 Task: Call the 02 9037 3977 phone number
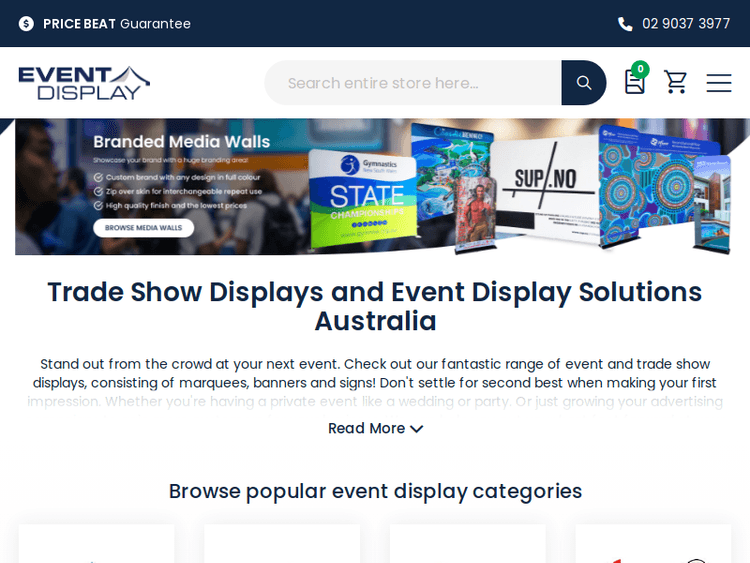click(x=686, y=23)
